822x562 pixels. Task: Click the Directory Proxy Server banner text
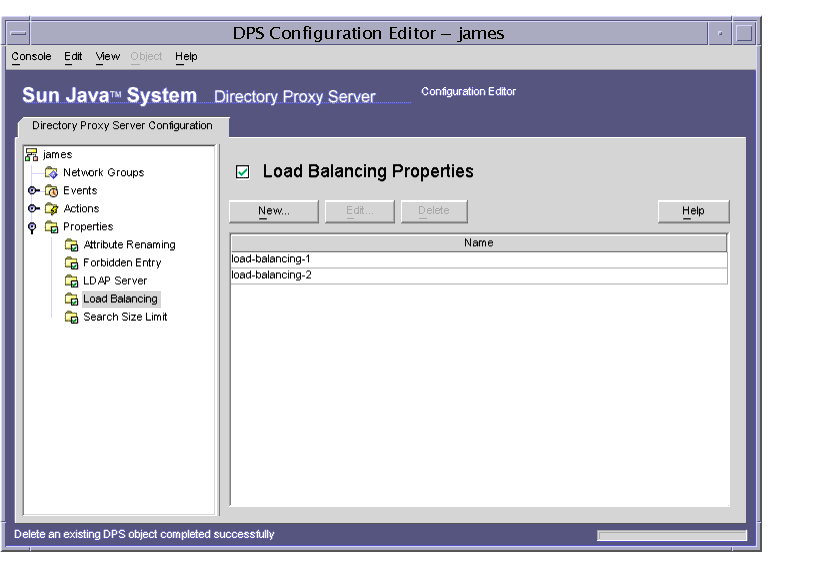coord(295,96)
